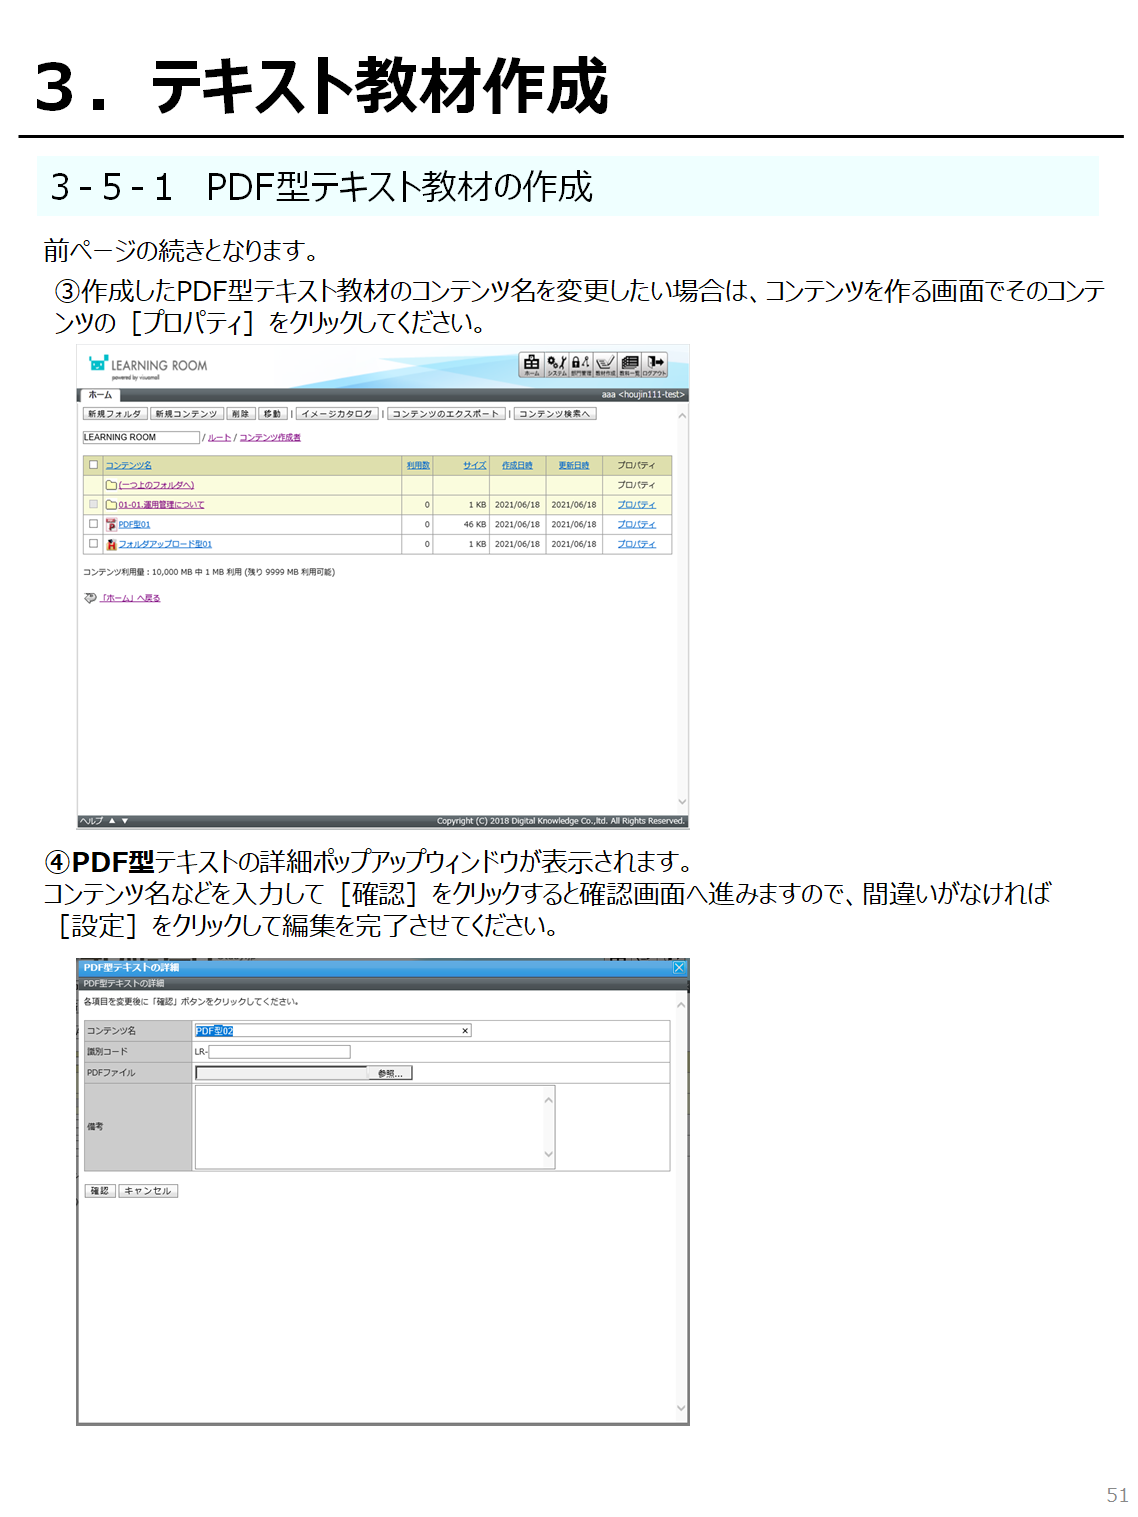Viewport: 1138px width, 1517px height.
Task: Open the 教材作成 icon
Action: tap(605, 365)
